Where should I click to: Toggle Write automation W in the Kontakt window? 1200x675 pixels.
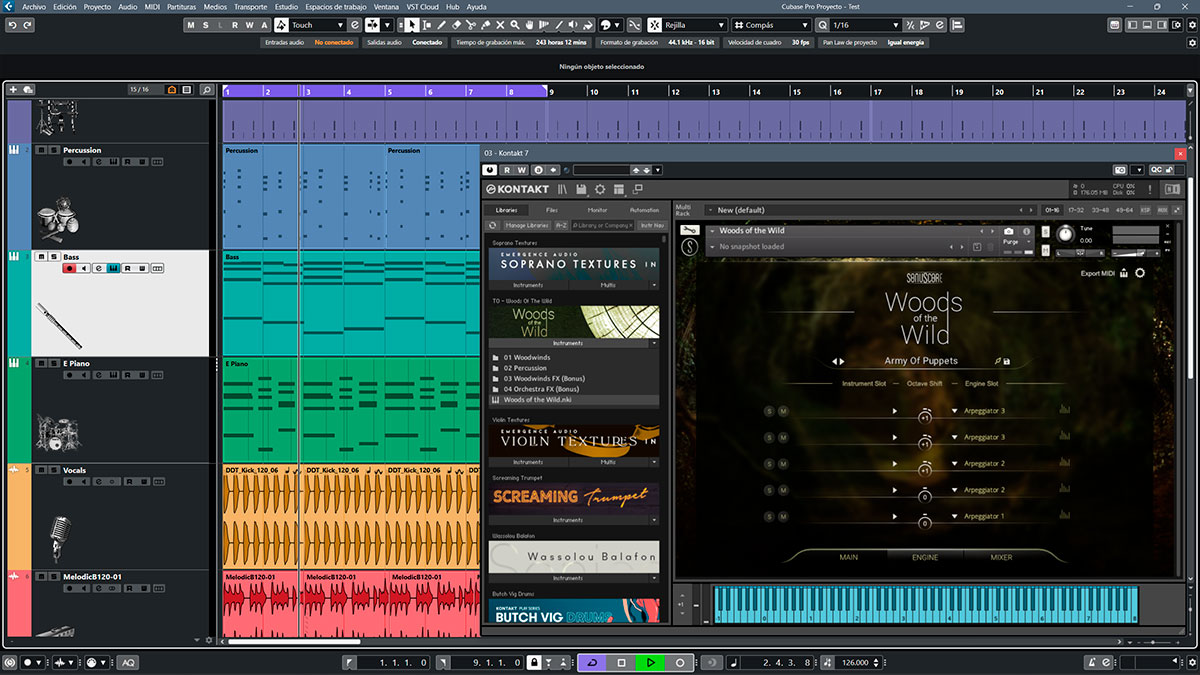(x=521, y=170)
